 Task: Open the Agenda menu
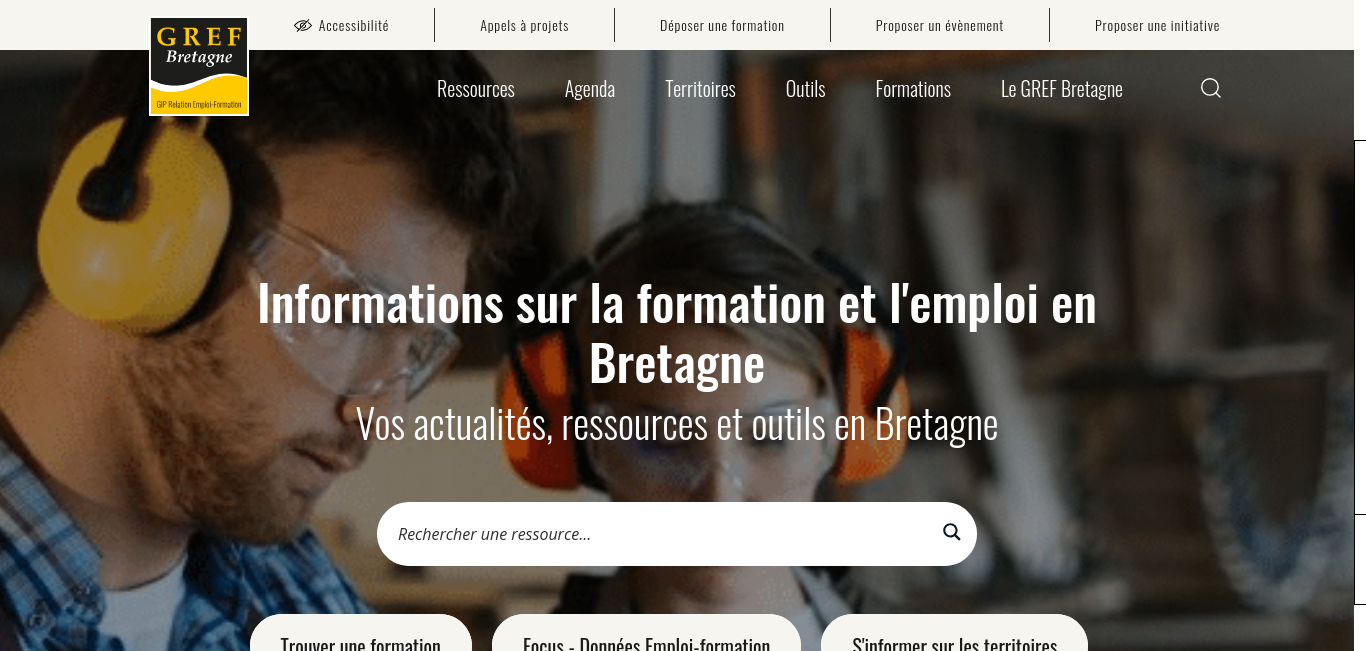(590, 89)
